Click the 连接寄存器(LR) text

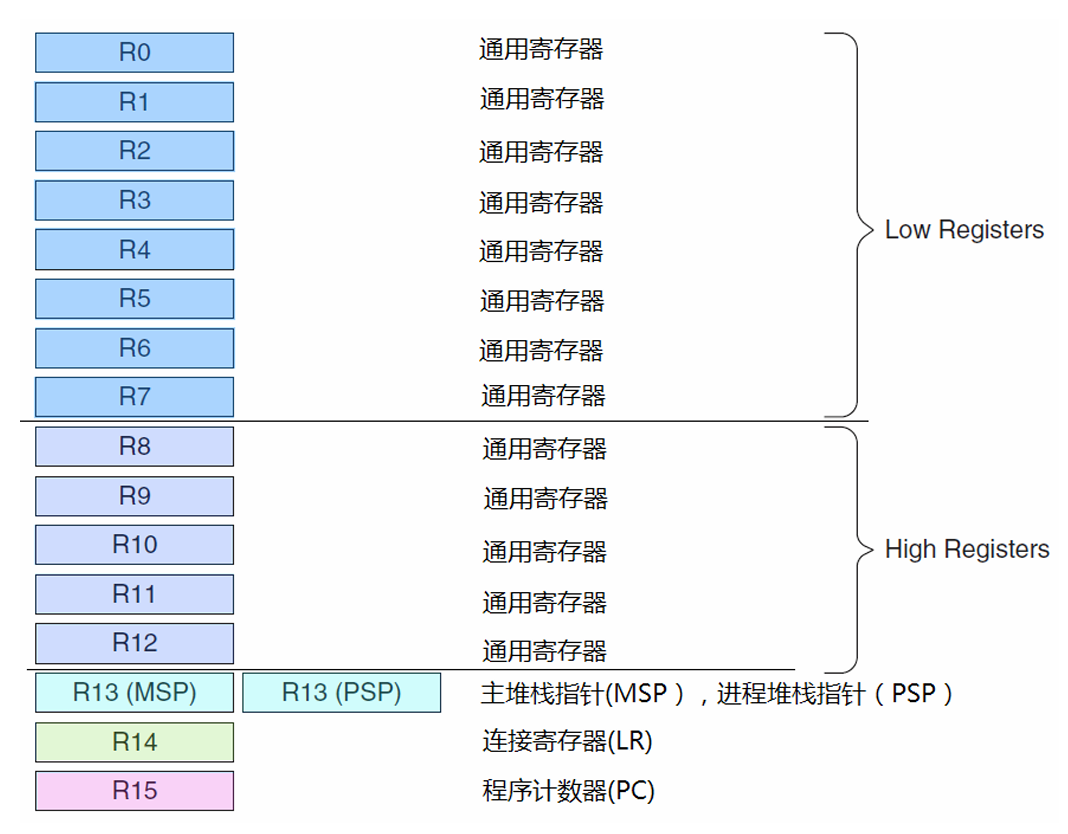[567, 742]
